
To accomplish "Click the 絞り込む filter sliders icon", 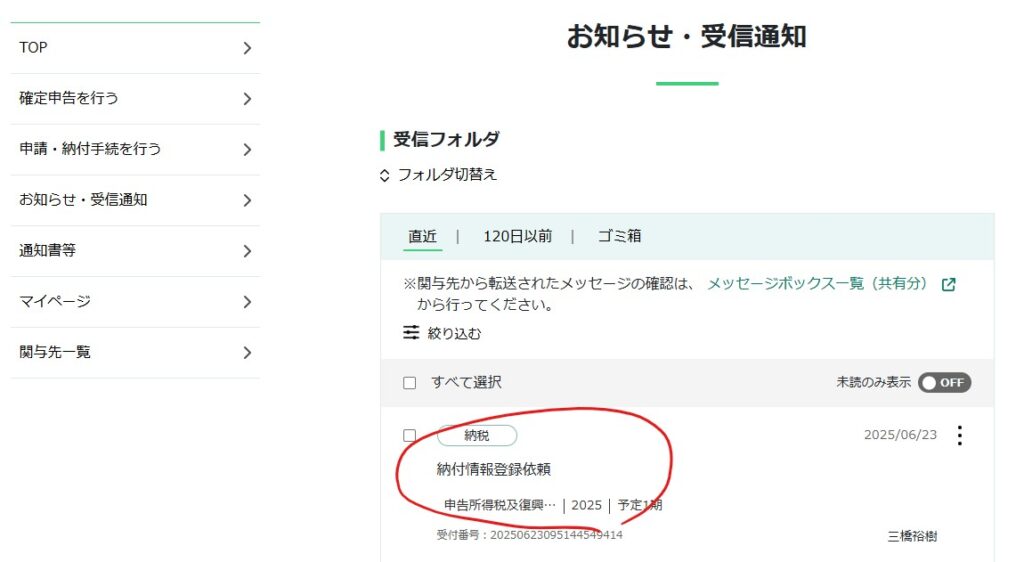I will 411,333.
